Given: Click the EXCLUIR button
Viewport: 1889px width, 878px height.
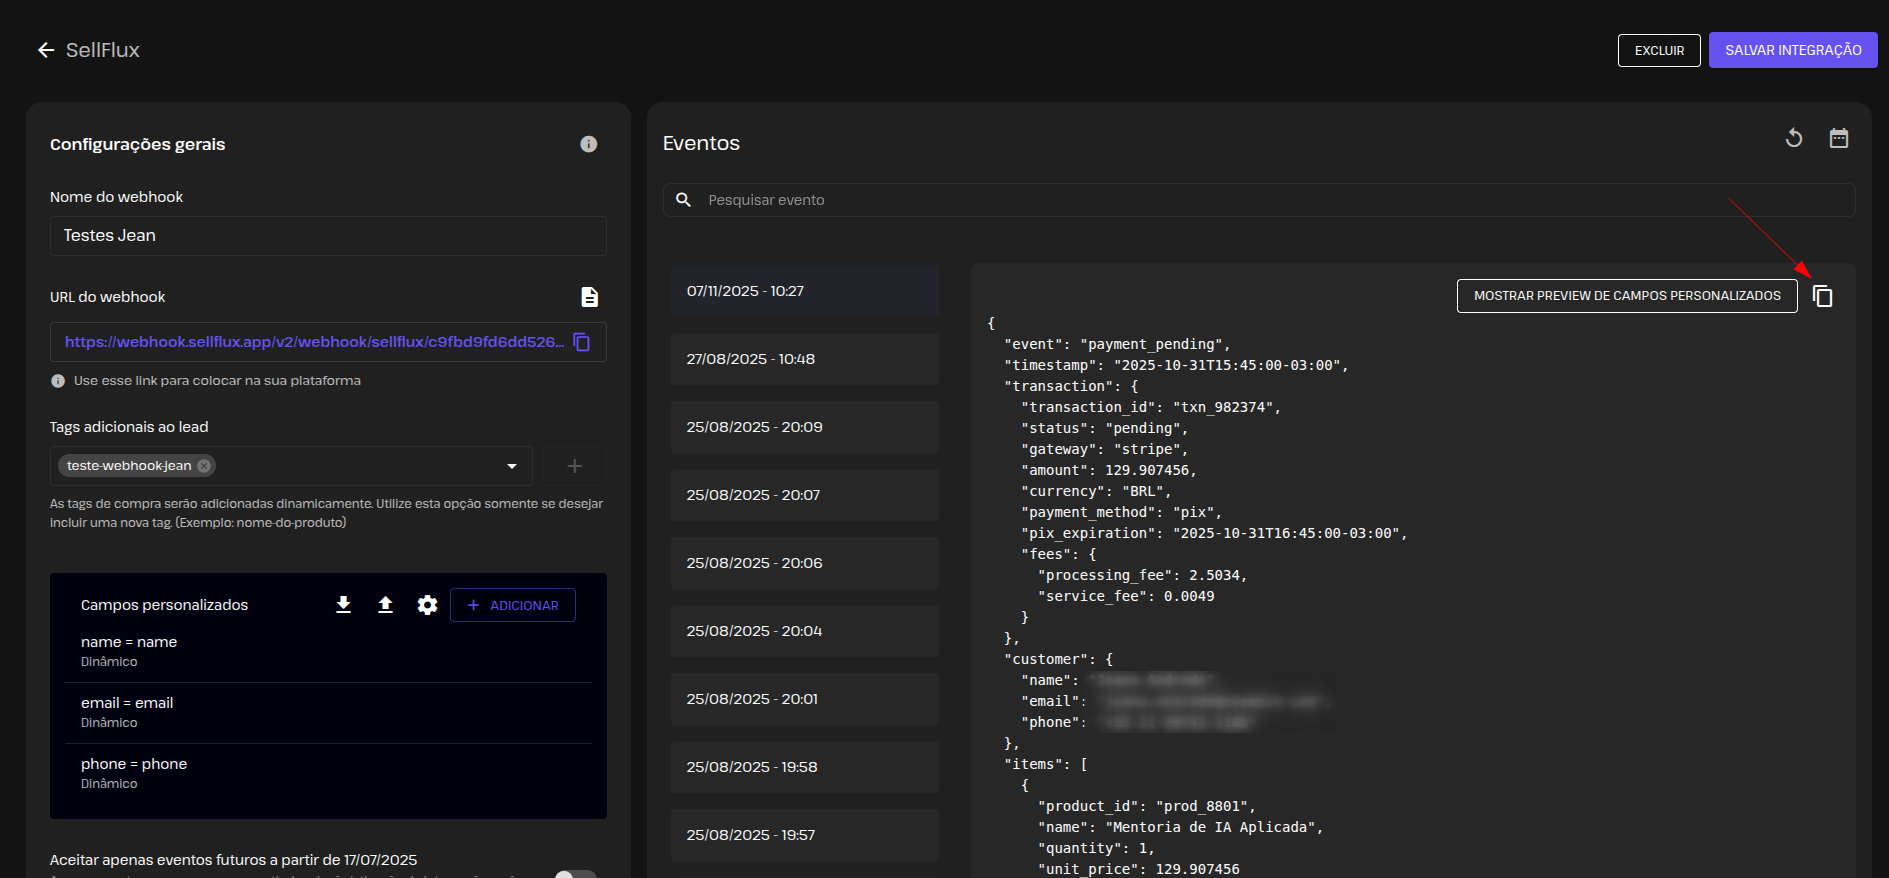Looking at the screenshot, I should pos(1659,50).
